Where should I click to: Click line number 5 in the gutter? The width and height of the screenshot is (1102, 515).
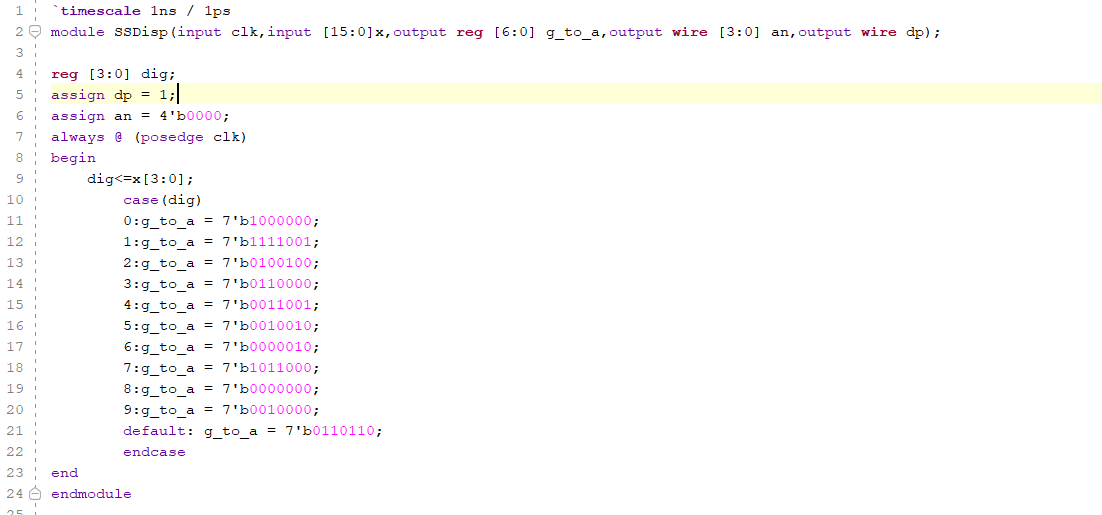(19, 95)
